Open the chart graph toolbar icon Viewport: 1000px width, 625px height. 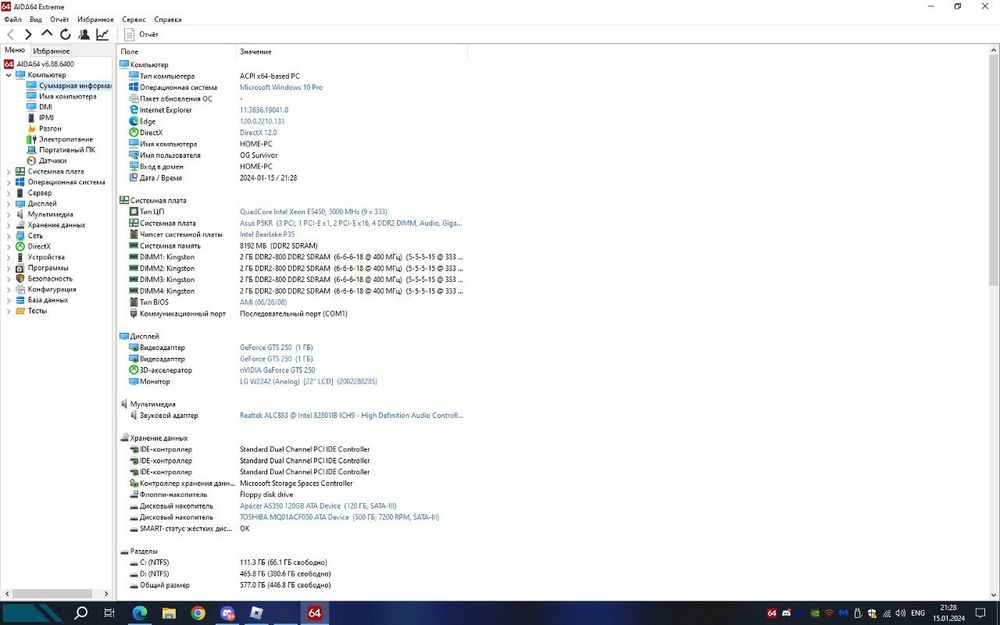tap(102, 34)
